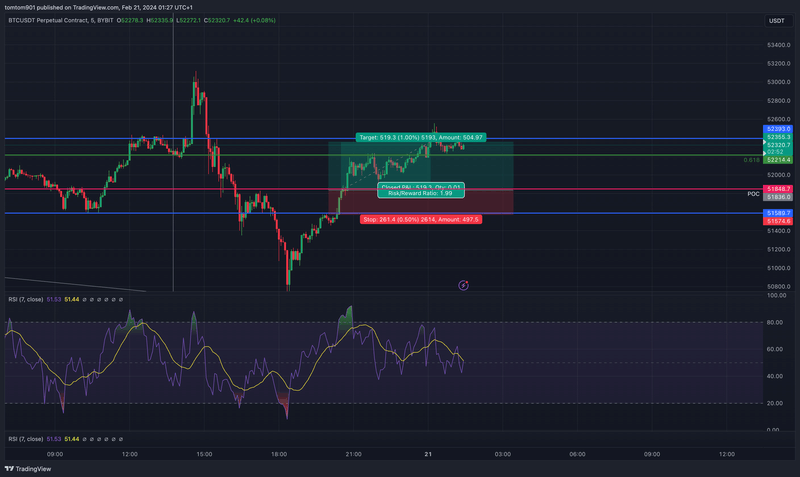Click the TradingView logo at bottom left

coord(28,469)
